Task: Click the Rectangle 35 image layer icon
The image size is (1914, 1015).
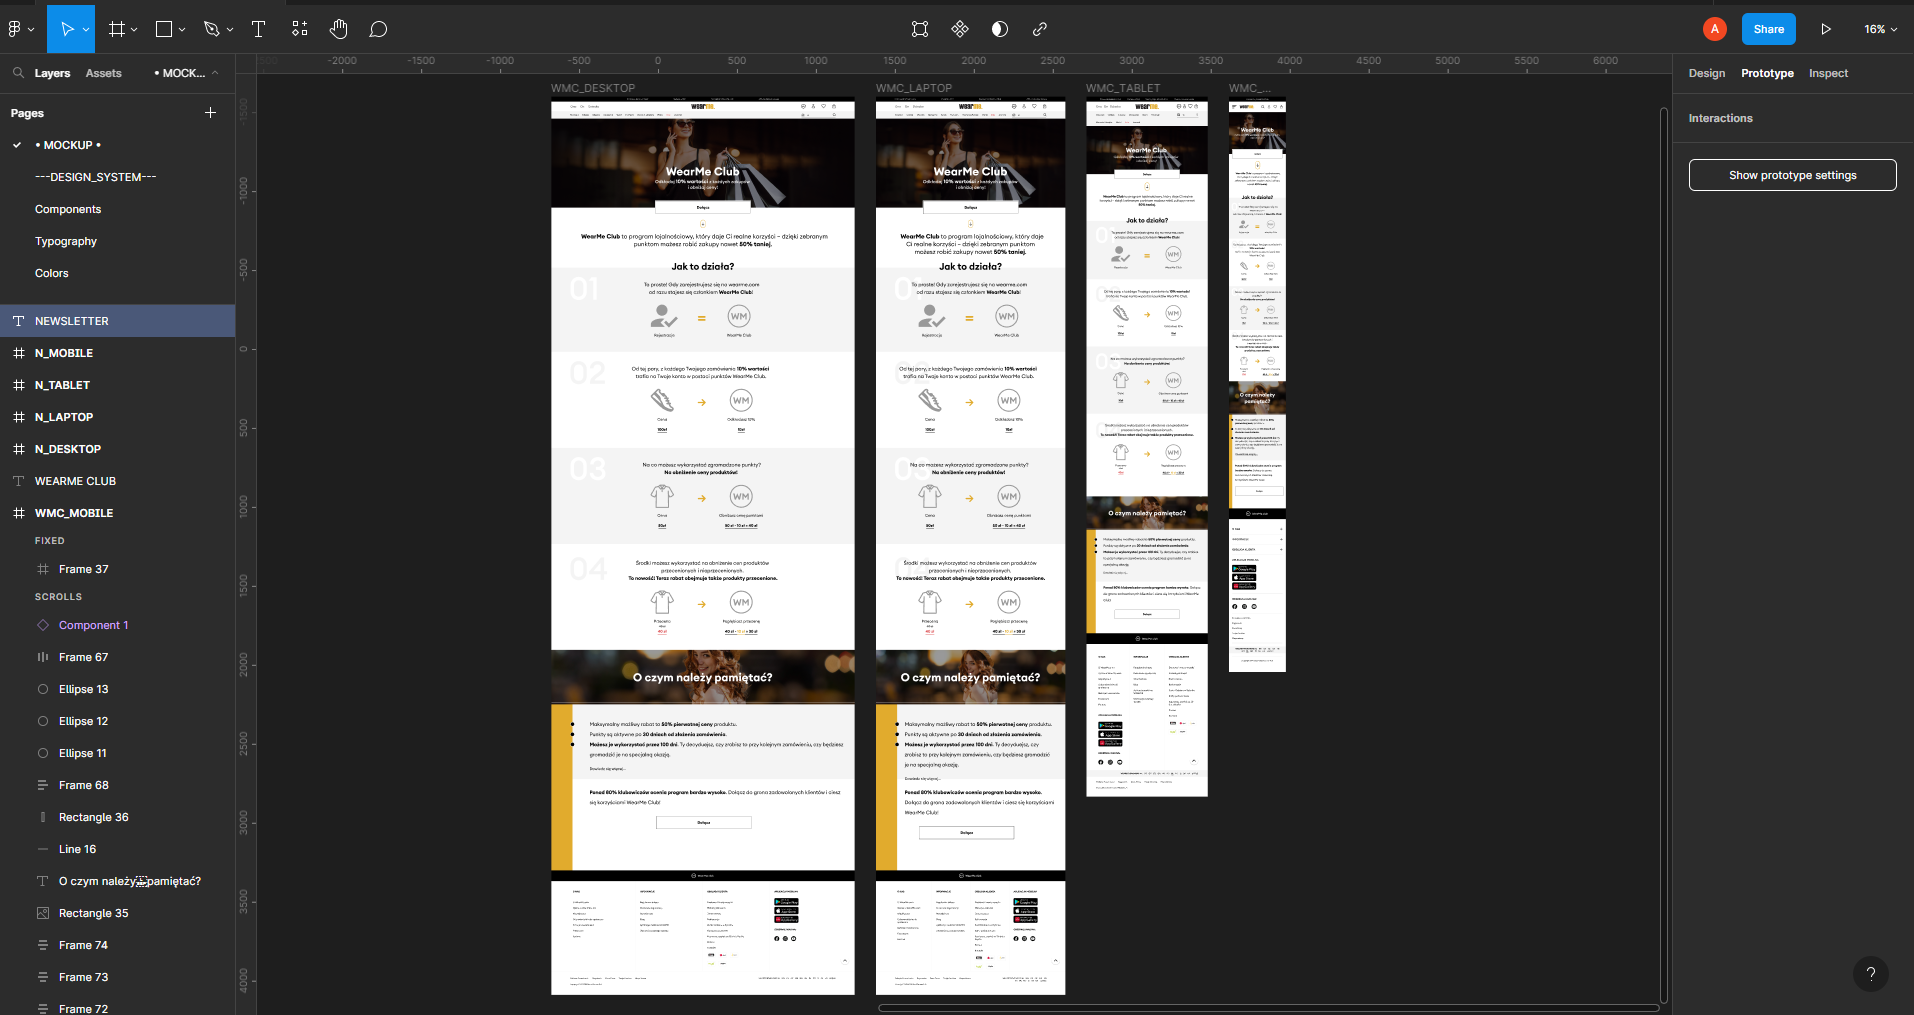Action: coord(43,913)
